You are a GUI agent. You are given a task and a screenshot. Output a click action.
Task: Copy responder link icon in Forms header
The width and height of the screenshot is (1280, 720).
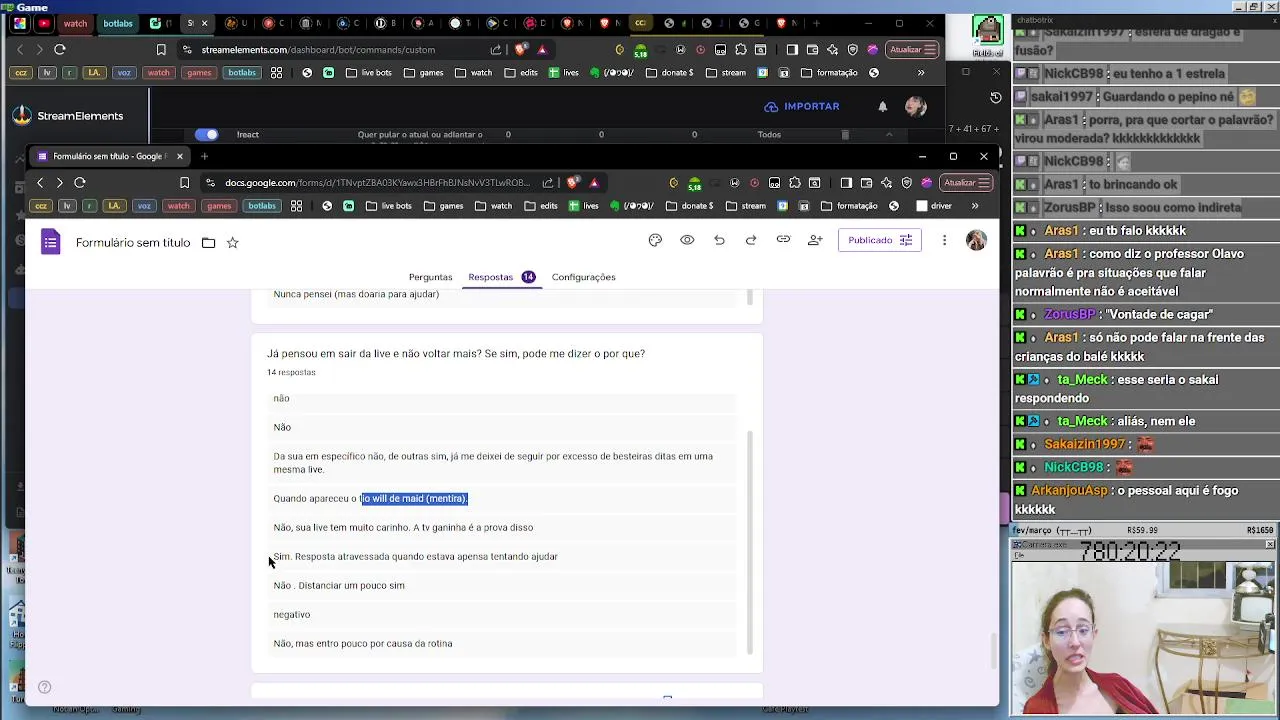coord(783,240)
